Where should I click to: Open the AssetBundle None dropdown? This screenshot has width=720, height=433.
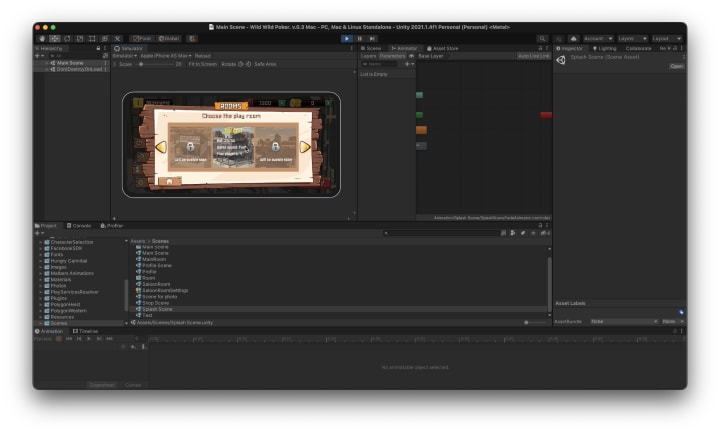pos(624,322)
